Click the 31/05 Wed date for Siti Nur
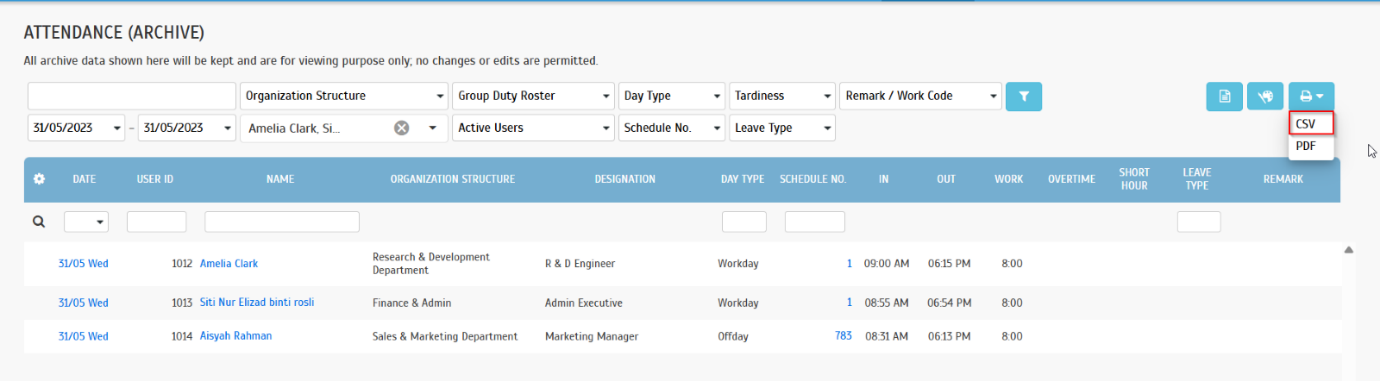 tap(83, 303)
